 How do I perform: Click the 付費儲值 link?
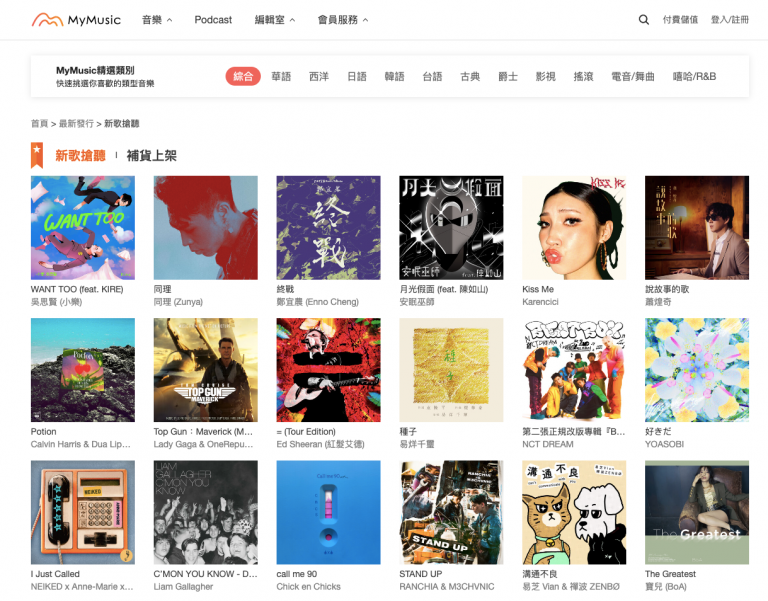tap(680, 20)
